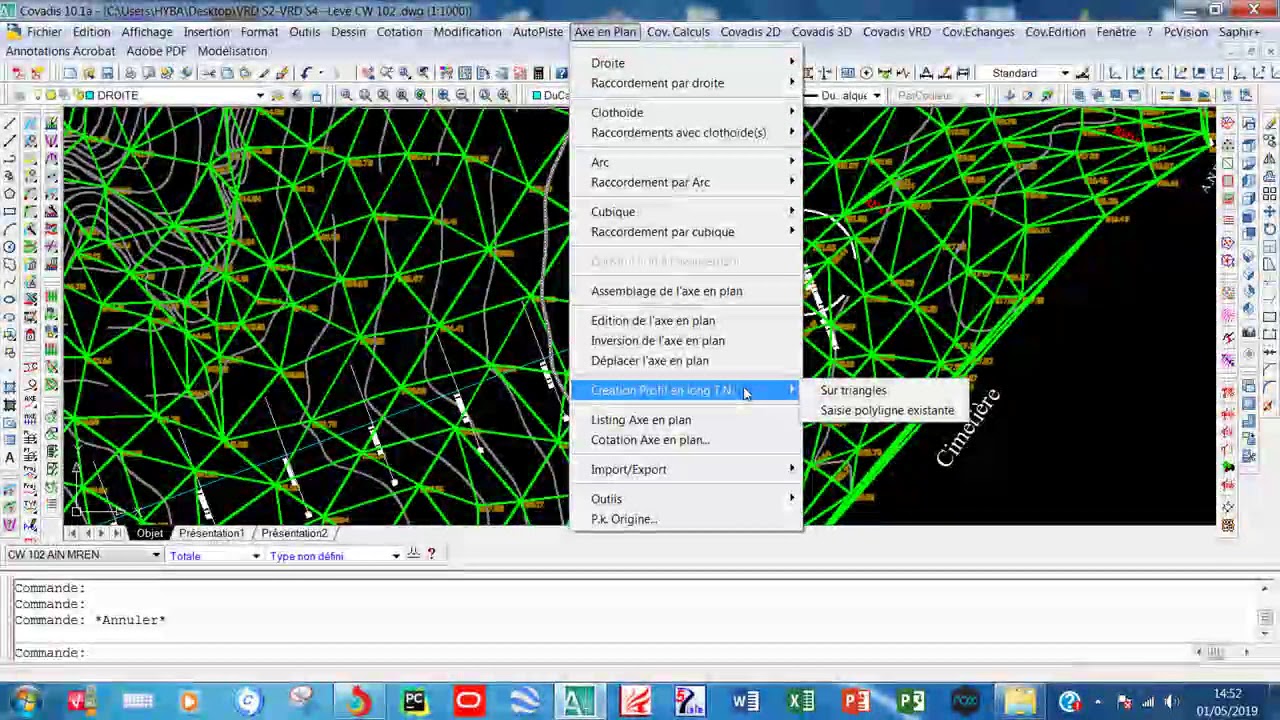Click the Copy clipboard icon
Screen dimensions: 1280x720
pos(227,73)
